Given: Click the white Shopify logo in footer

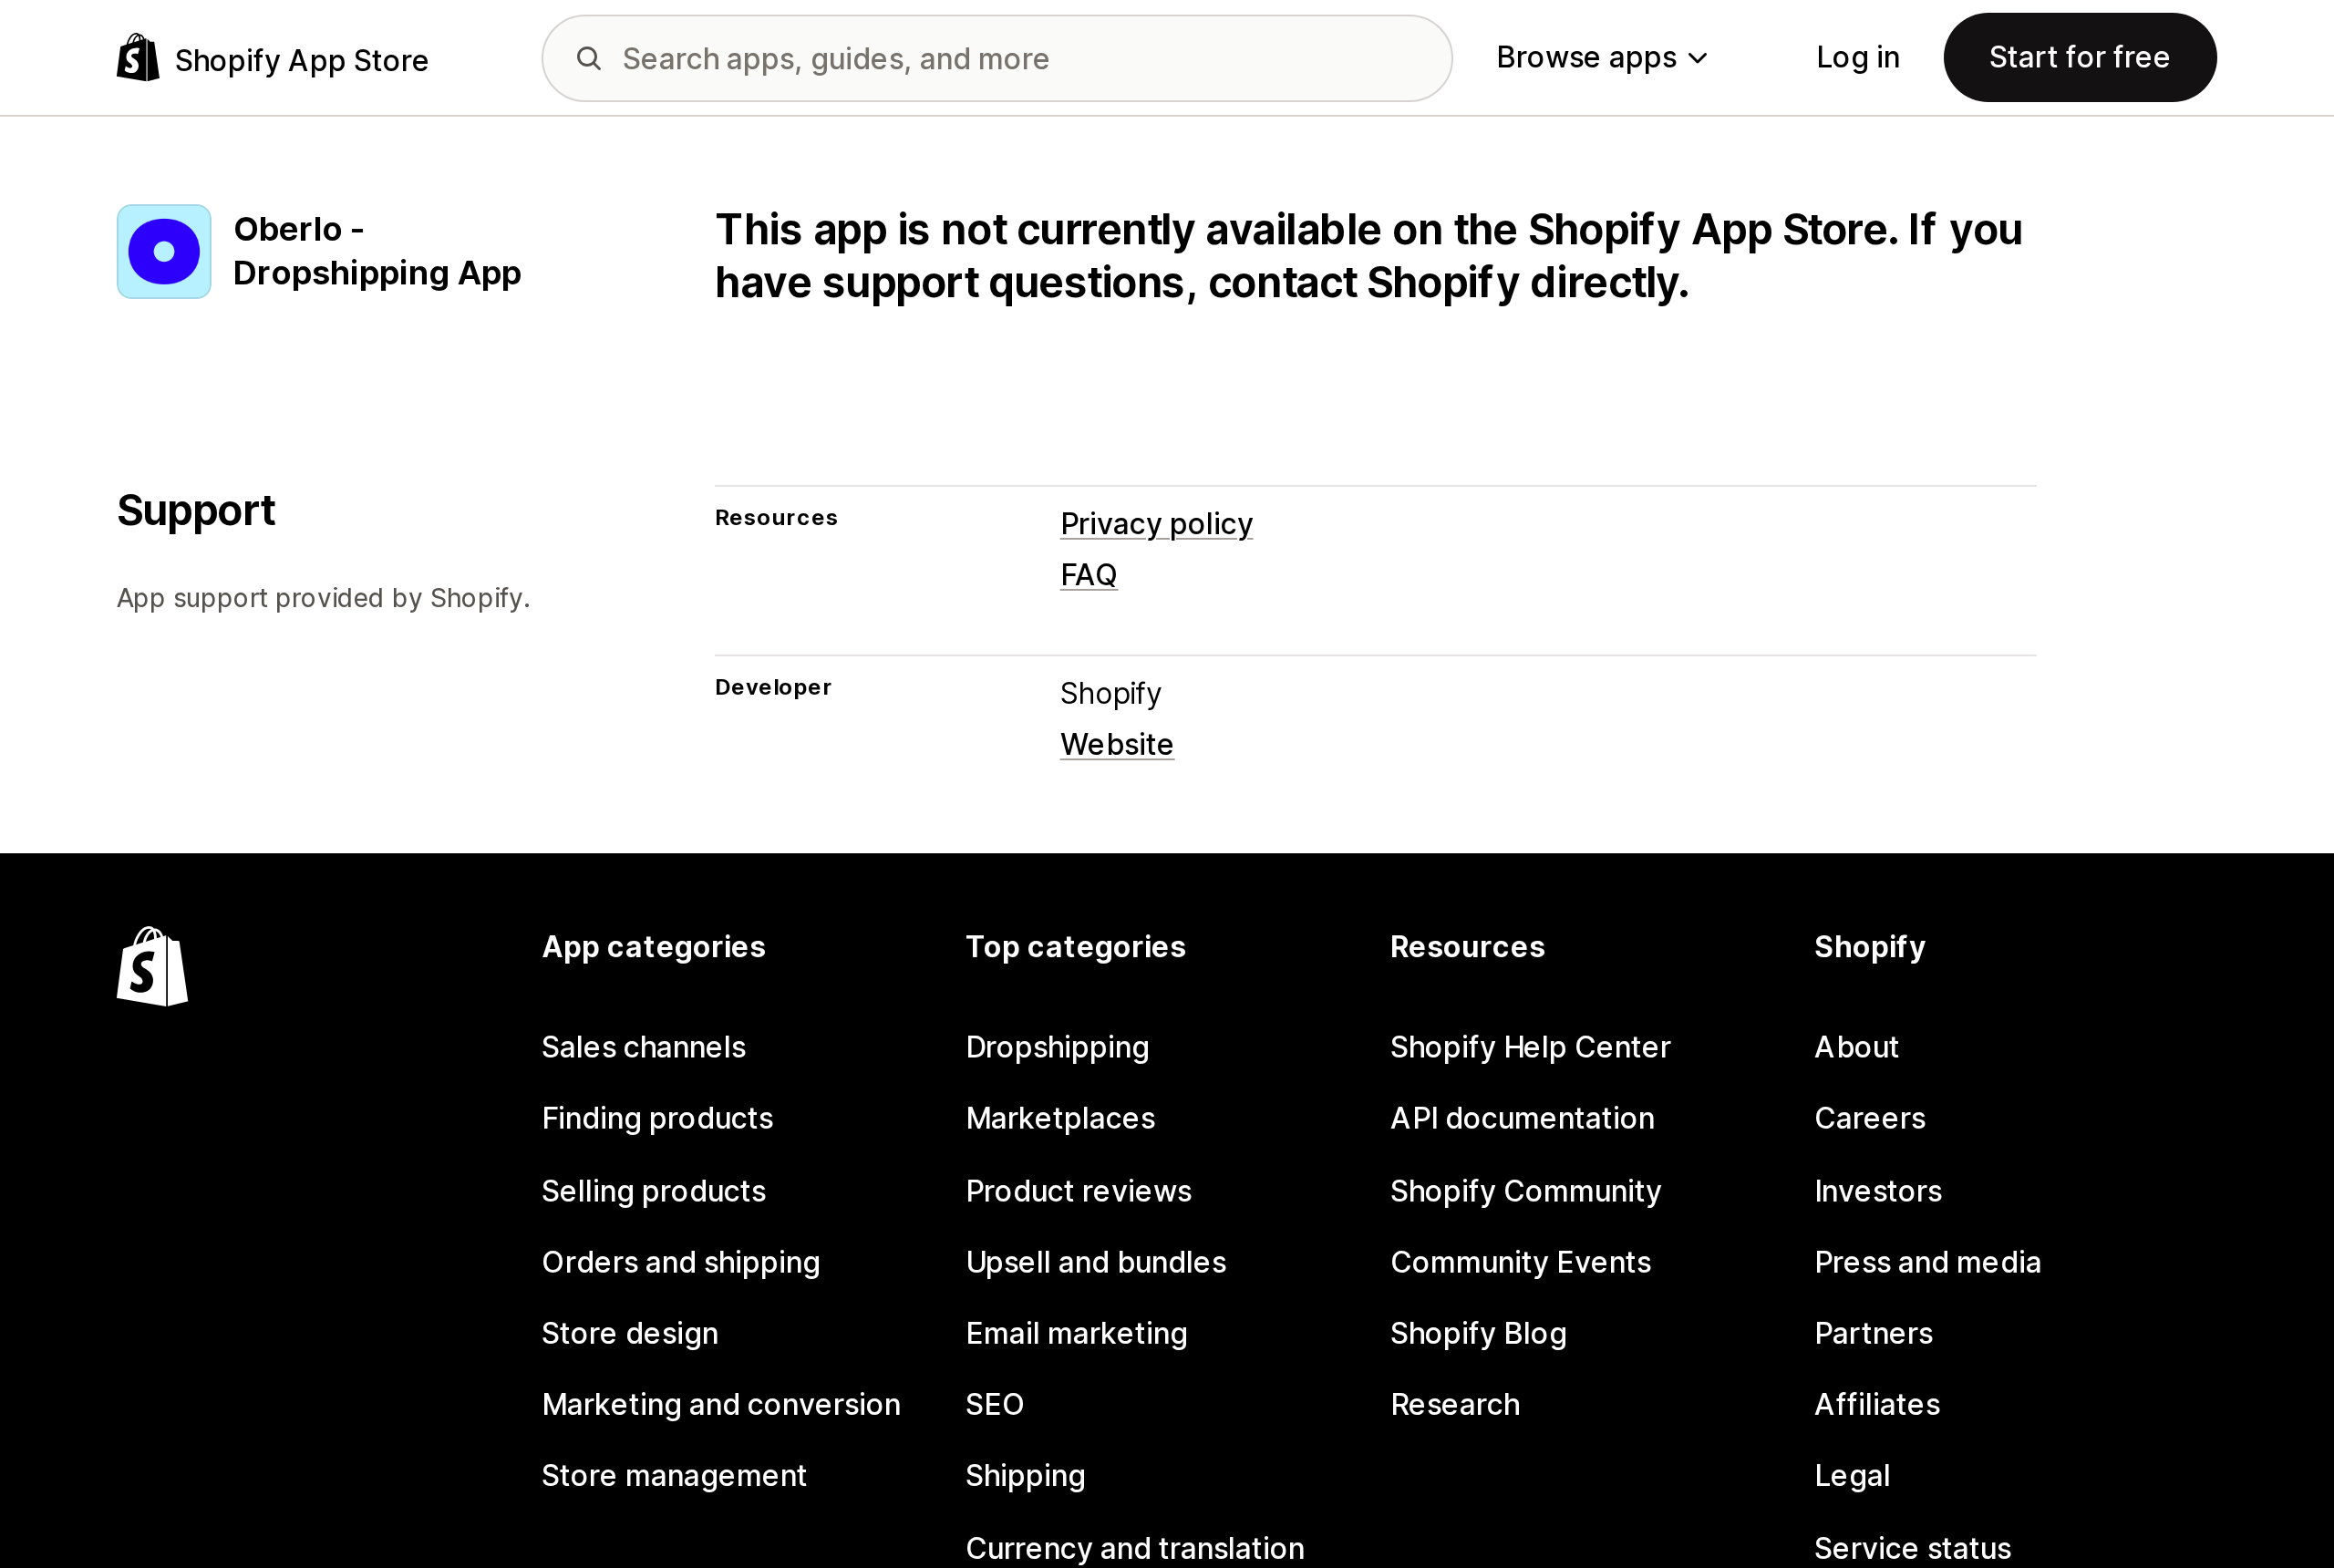Looking at the screenshot, I should coord(152,966).
